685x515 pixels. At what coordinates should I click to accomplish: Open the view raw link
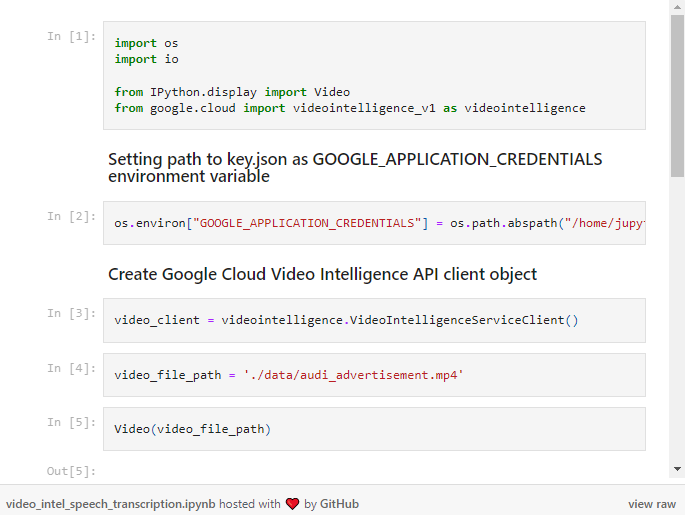pos(652,504)
